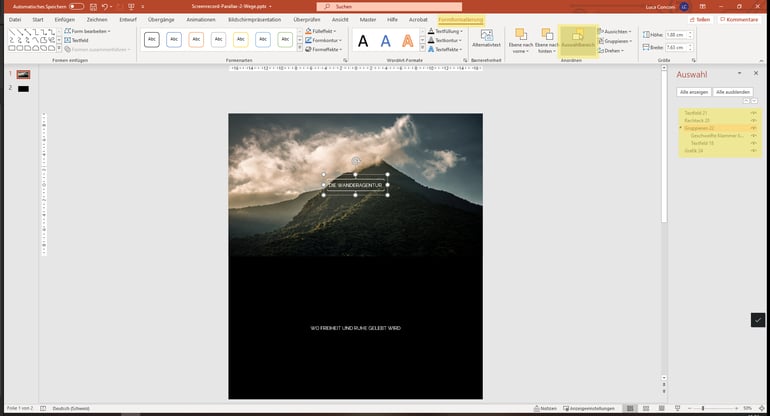This screenshot has width=770, height=416.
Task: Select the orange outlined Abc shape style
Action: tap(196, 39)
